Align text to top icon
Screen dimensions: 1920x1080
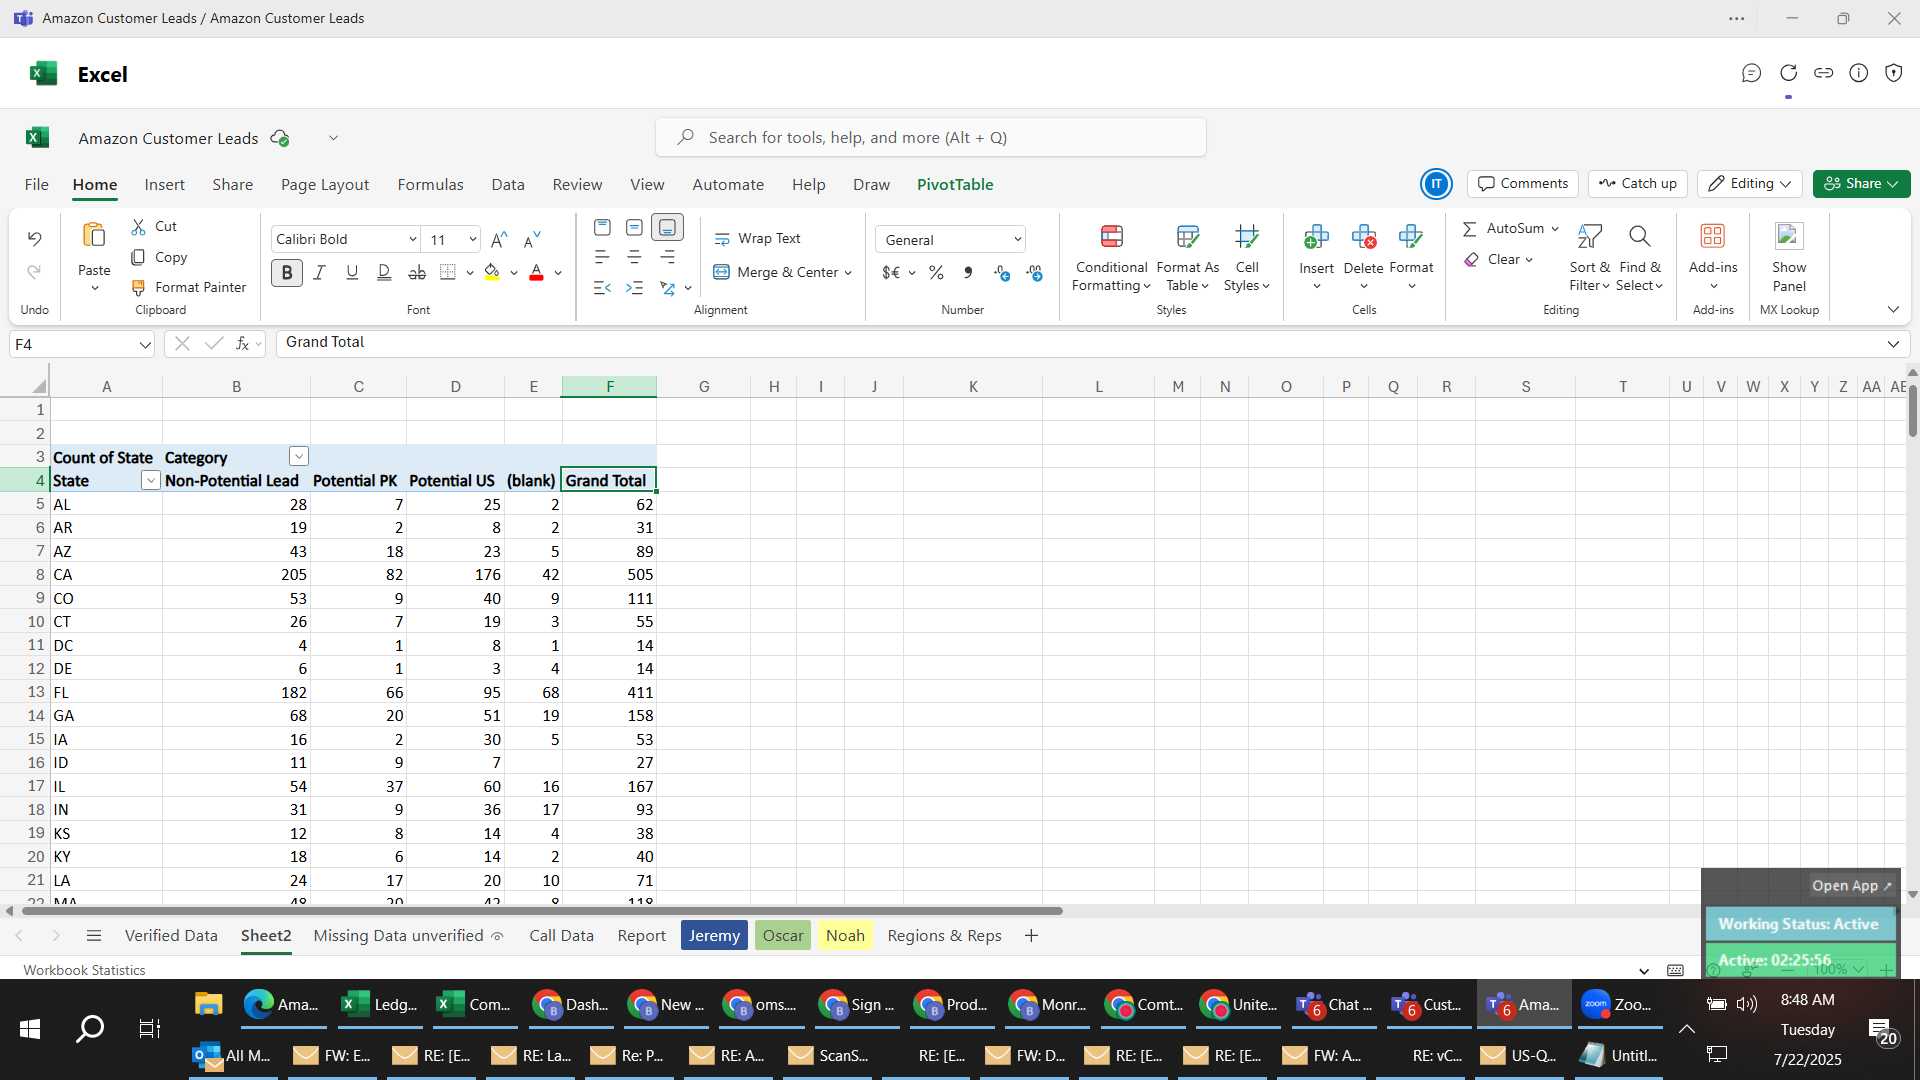coord(602,228)
